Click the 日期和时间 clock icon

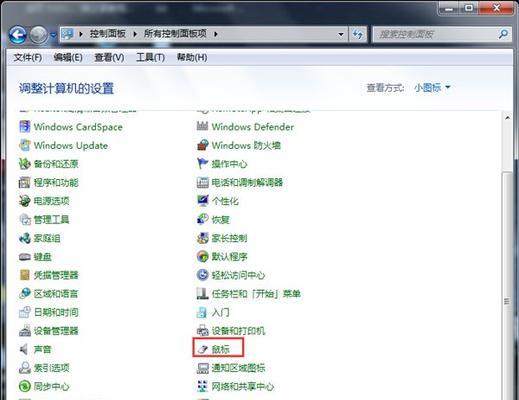(25, 312)
